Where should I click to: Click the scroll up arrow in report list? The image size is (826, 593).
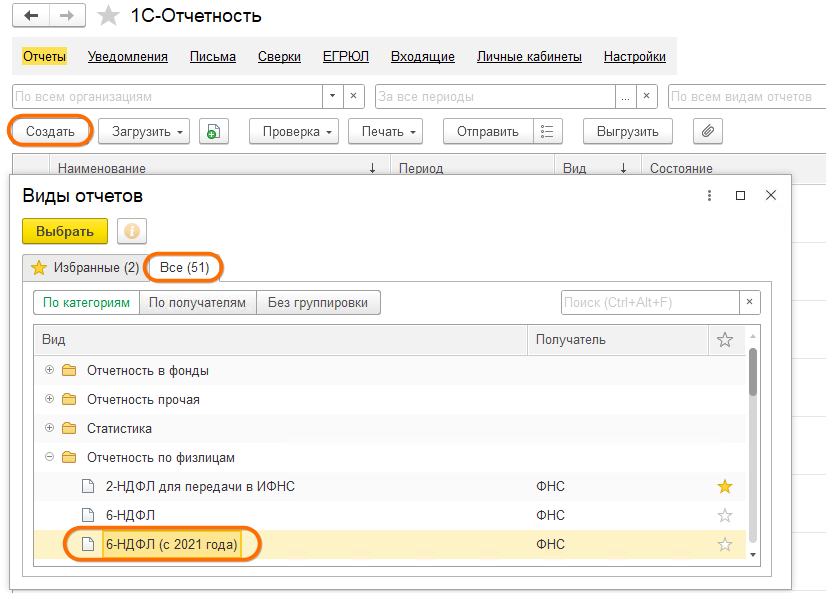[753, 335]
